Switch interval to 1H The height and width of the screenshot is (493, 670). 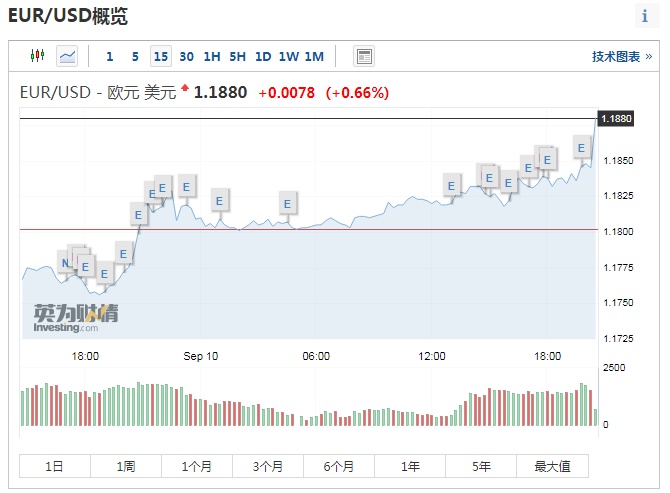[212, 57]
